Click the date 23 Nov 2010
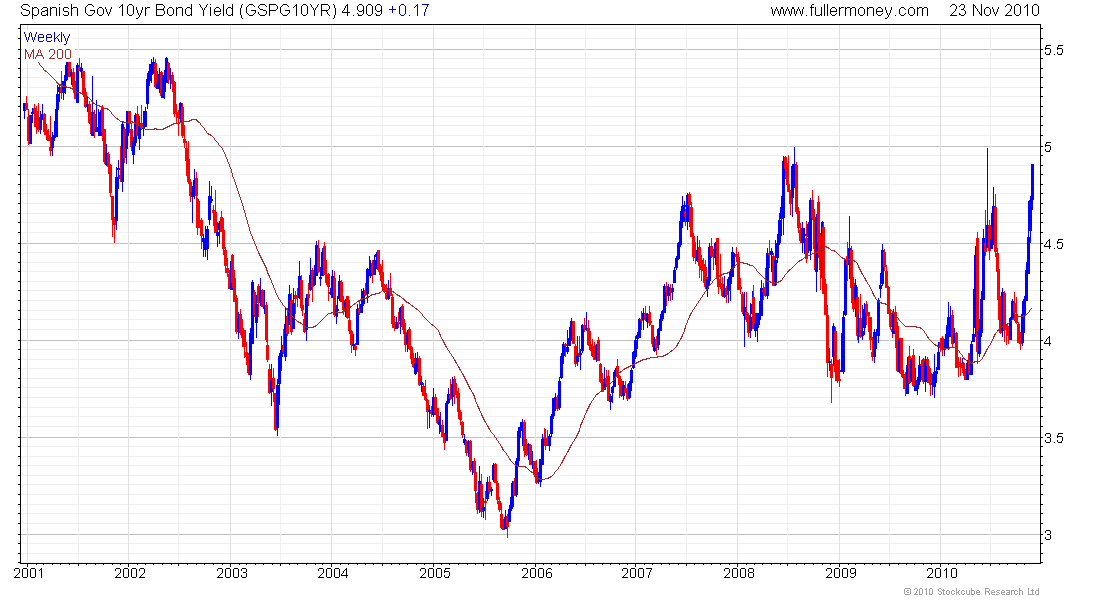The height and width of the screenshot is (600, 1100). coord(994,11)
